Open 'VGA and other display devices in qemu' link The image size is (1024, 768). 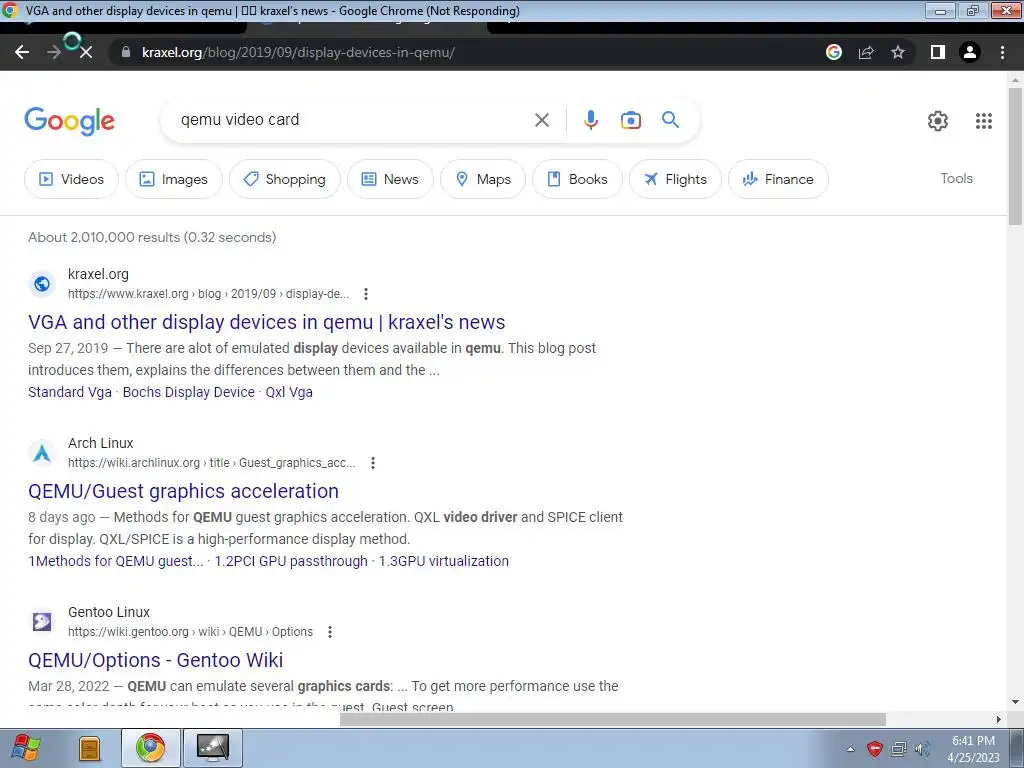click(266, 322)
